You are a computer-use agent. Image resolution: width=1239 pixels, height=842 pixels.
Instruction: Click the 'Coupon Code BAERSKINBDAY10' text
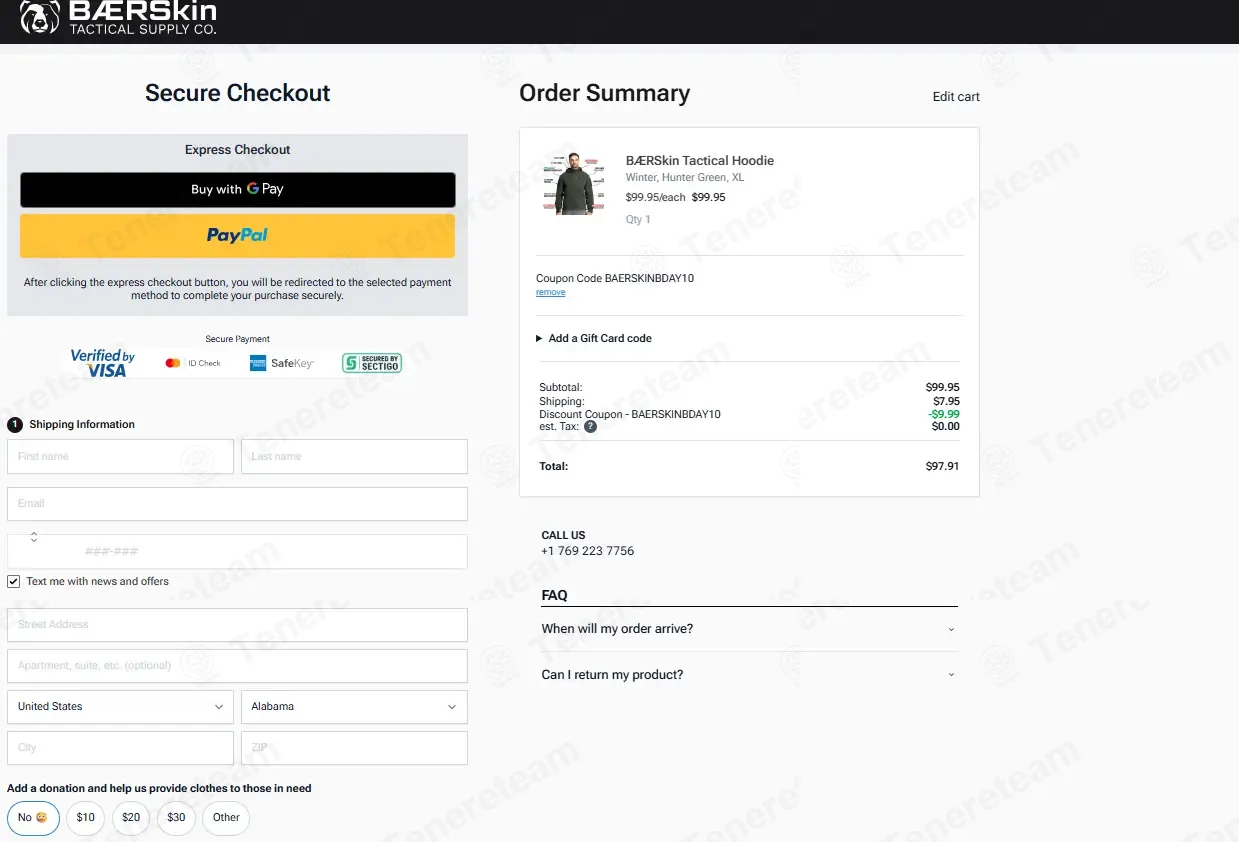615,278
